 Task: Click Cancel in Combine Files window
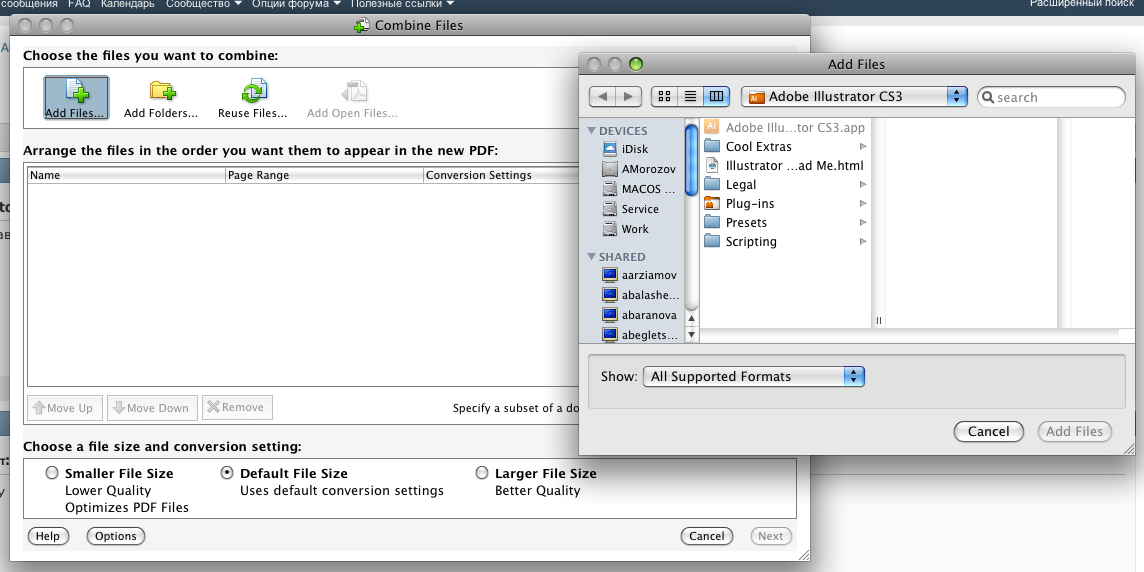(707, 536)
